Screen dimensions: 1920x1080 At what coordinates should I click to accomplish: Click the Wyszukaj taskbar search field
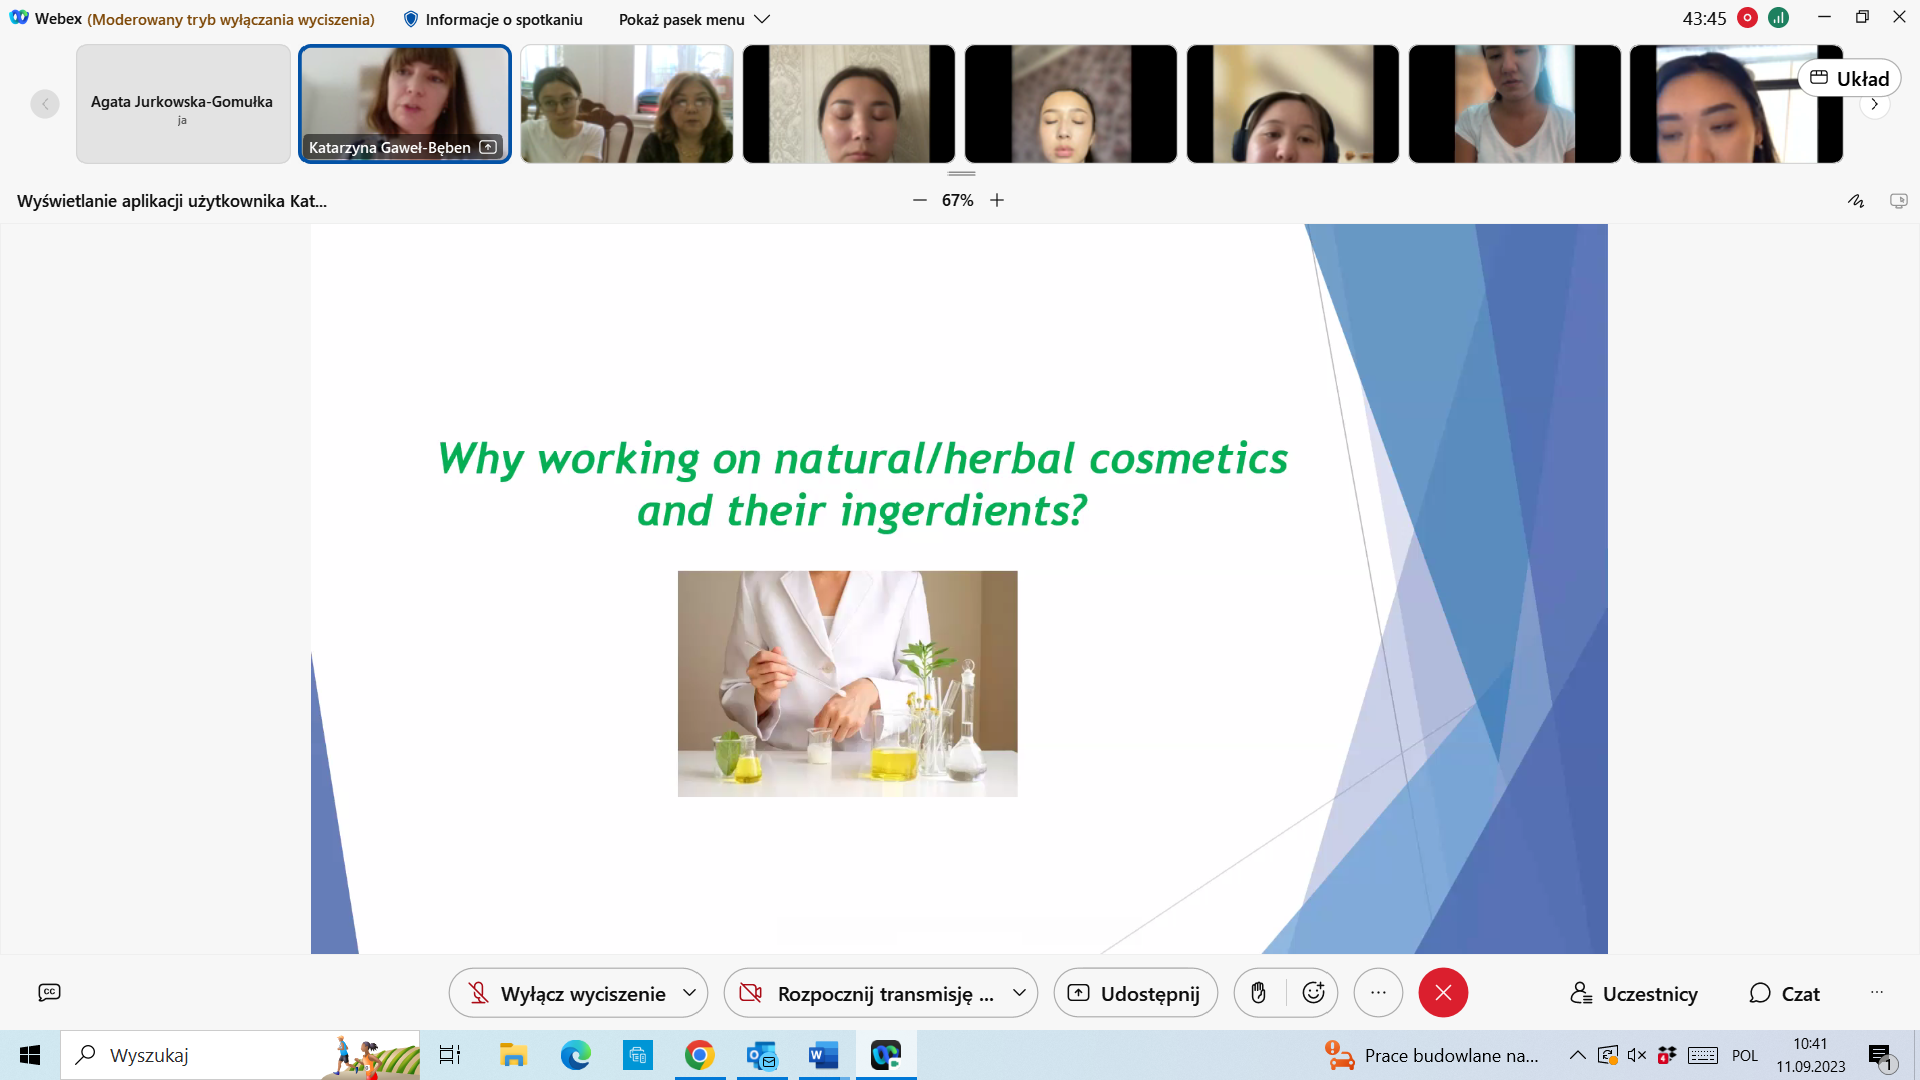tap(240, 1055)
